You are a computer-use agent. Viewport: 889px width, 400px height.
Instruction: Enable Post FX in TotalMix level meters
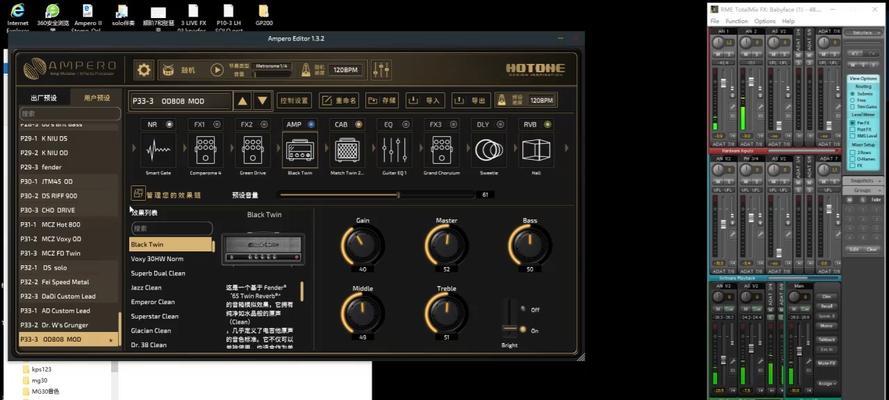pyautogui.click(x=852, y=129)
